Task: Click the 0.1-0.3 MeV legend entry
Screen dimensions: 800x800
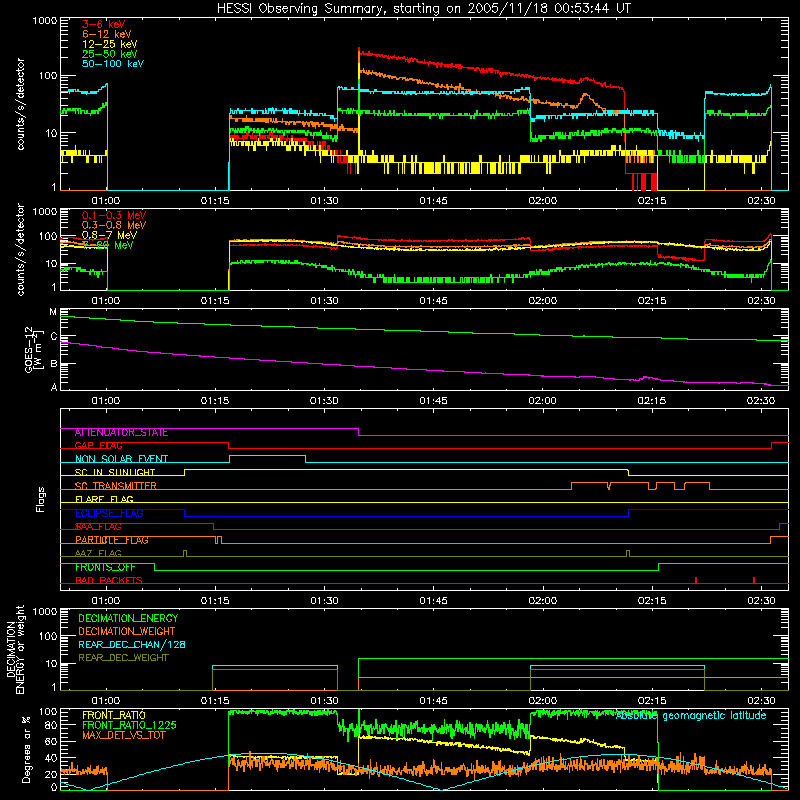Action: 114,215
